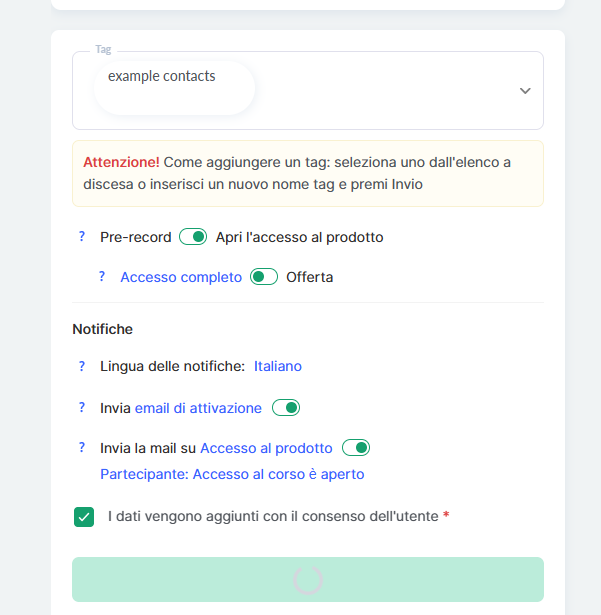Toggle Accesso completo / Offerta switch
601x615 pixels.
click(x=264, y=277)
